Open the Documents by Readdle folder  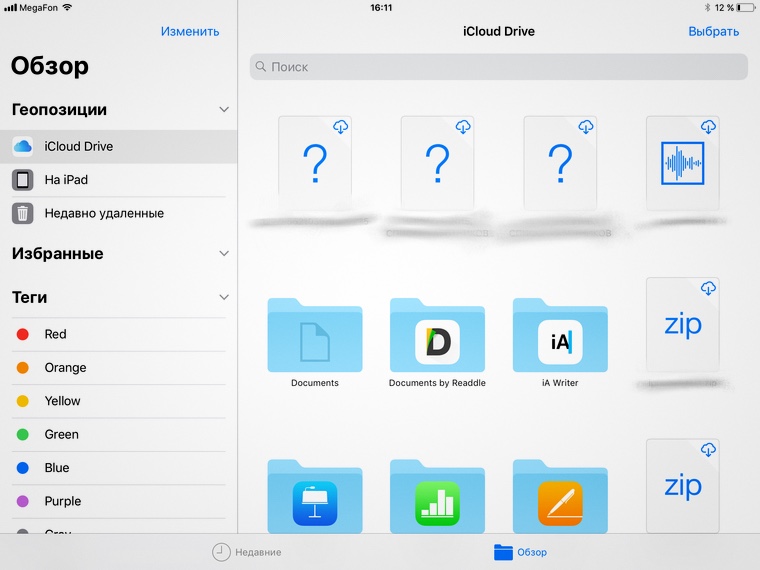(x=437, y=335)
